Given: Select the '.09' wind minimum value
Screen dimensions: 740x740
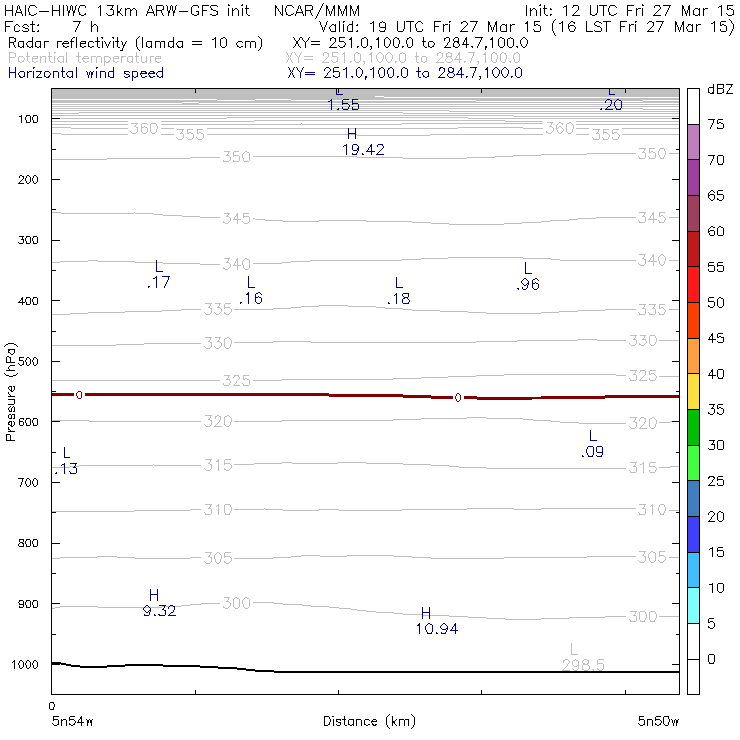Looking at the screenshot, I should pos(592,452).
